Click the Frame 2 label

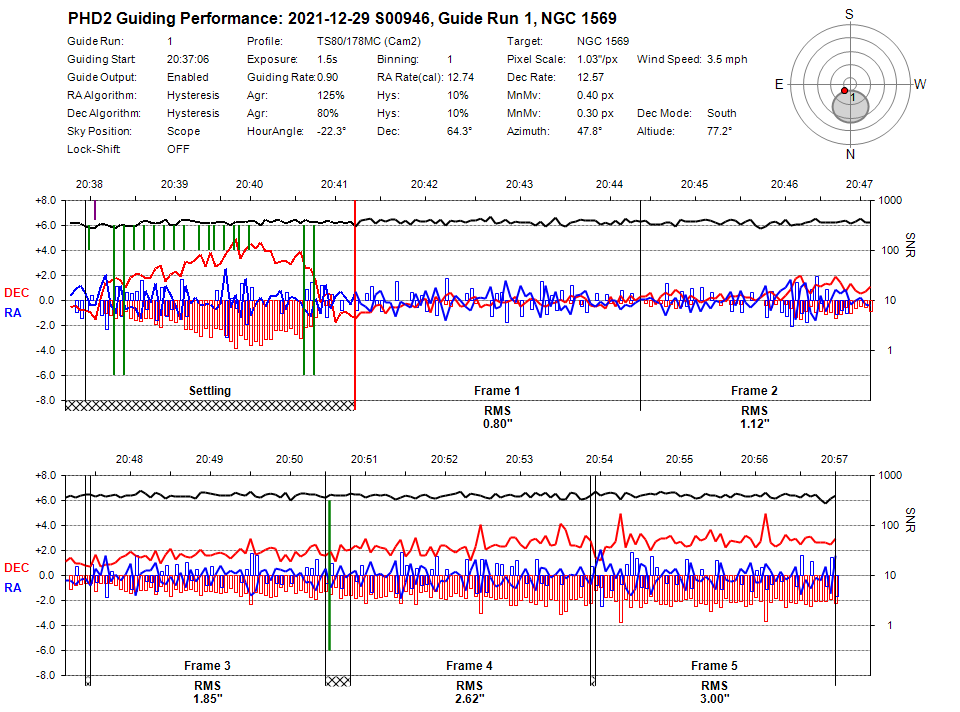pyautogui.click(x=754, y=391)
